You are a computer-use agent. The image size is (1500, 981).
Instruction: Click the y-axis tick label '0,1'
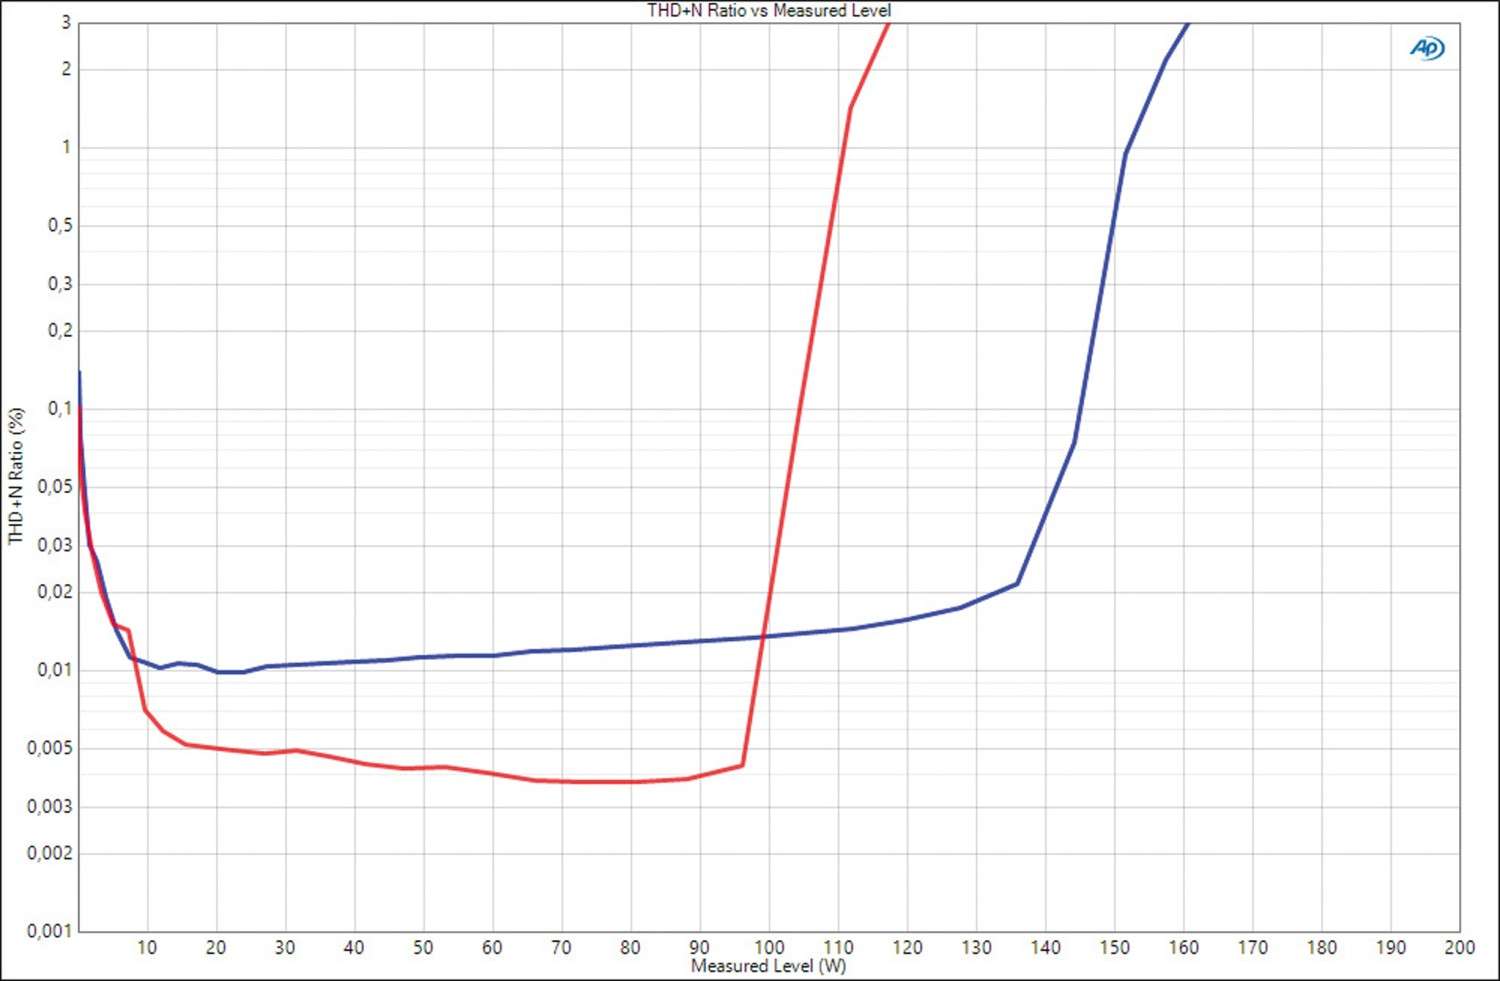point(60,408)
